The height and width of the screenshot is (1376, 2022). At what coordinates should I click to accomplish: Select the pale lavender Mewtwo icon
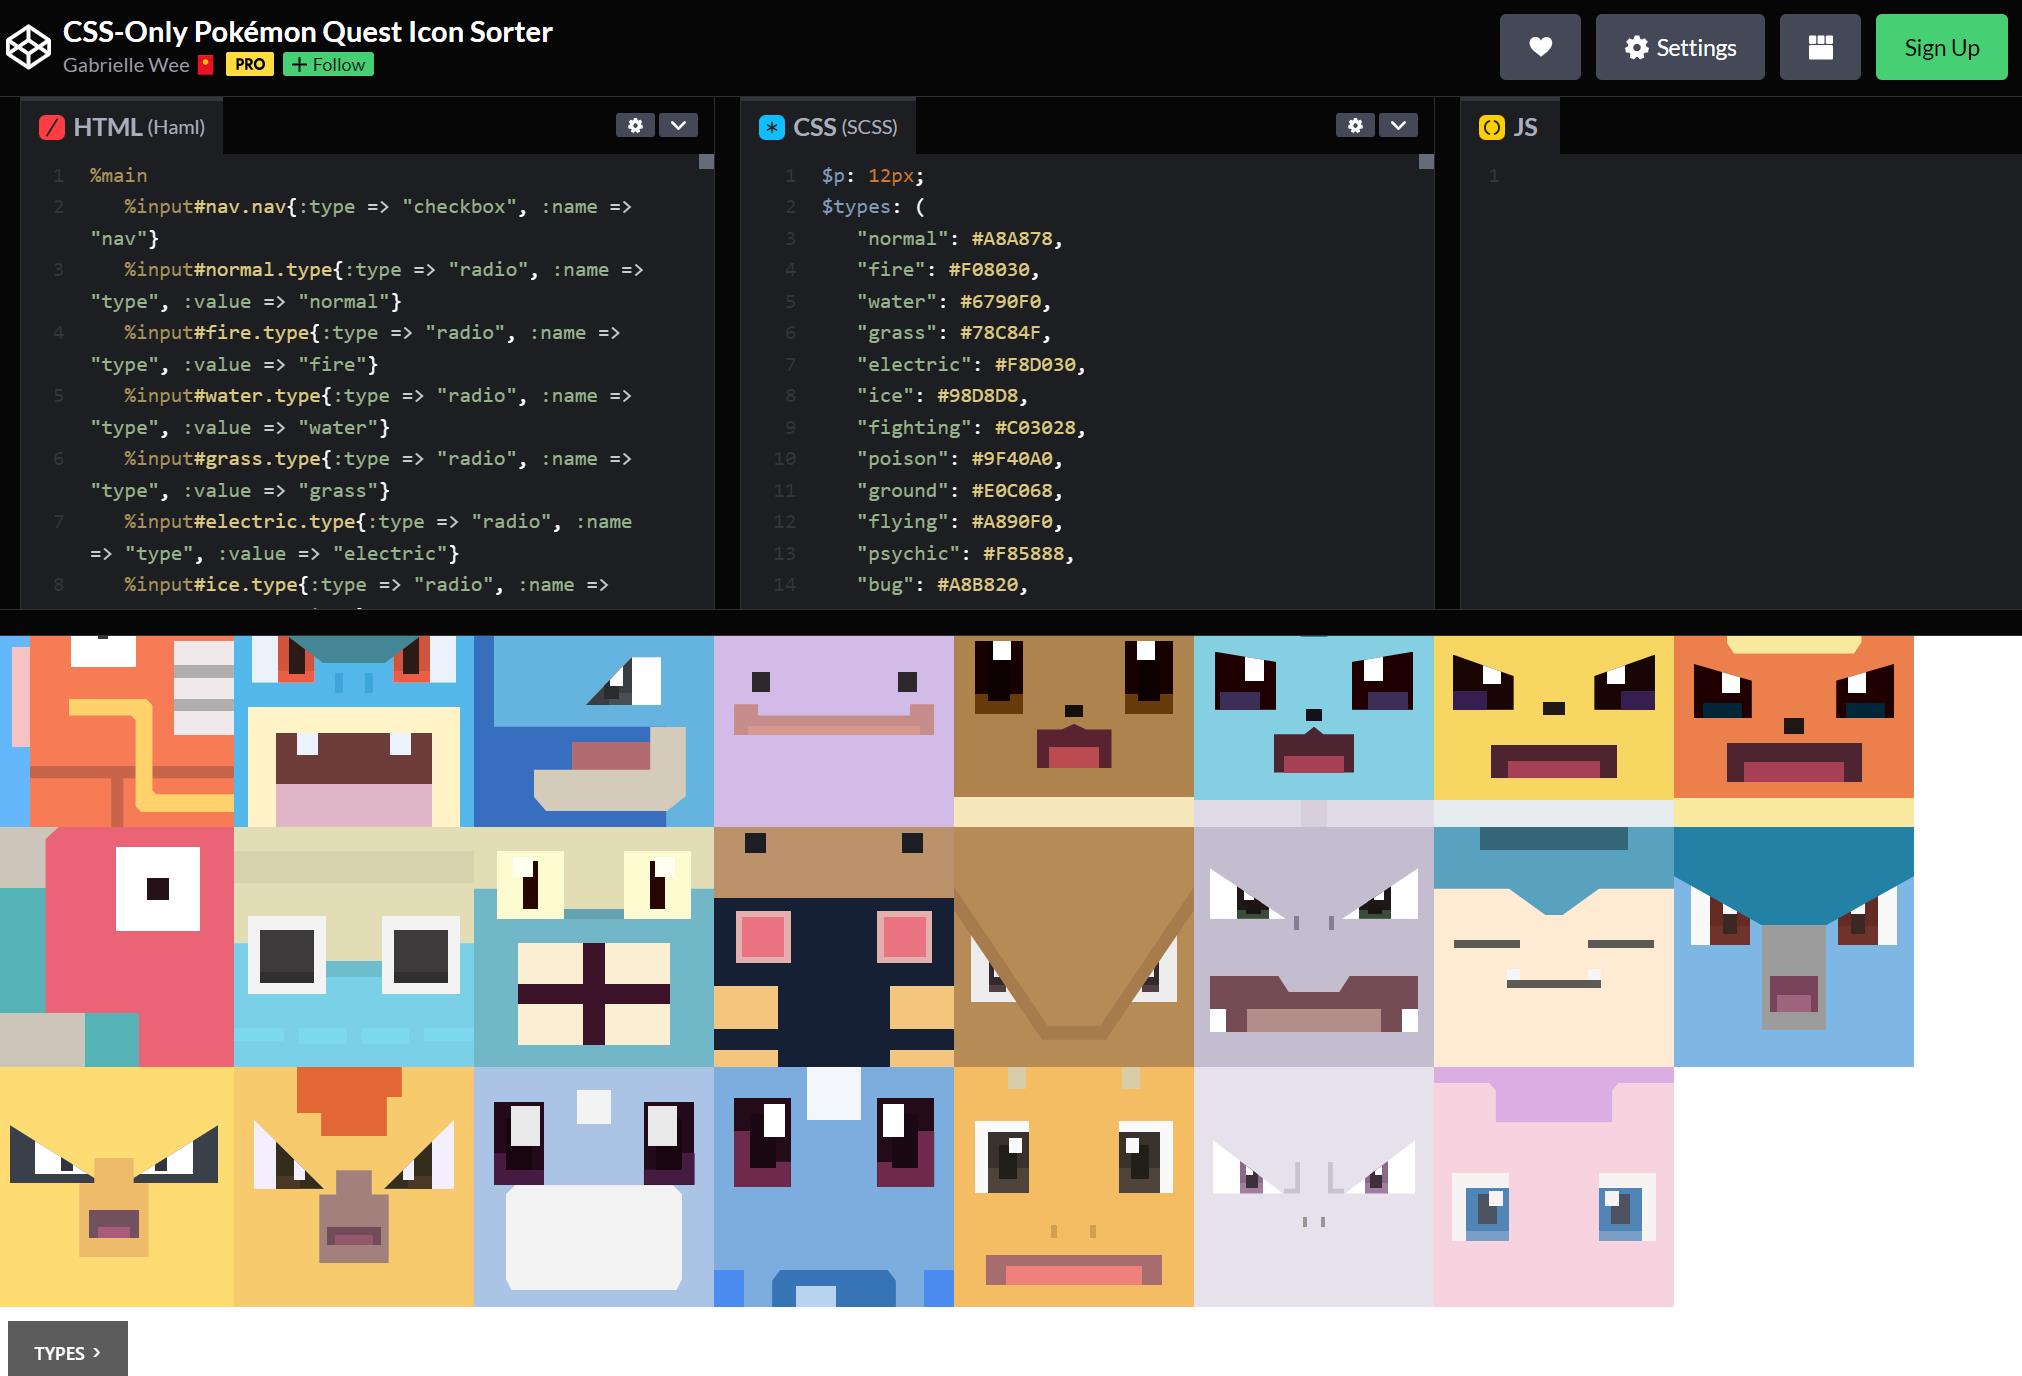point(1314,1187)
